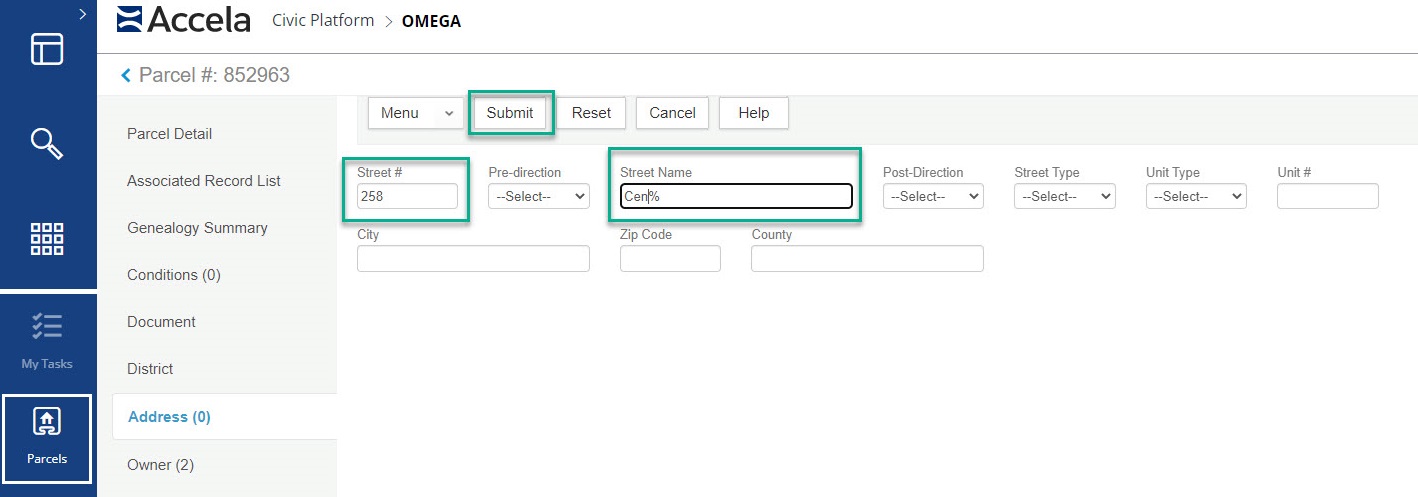Select the Parcels sidebar icon
This screenshot has width=1418, height=497.
coord(47,437)
